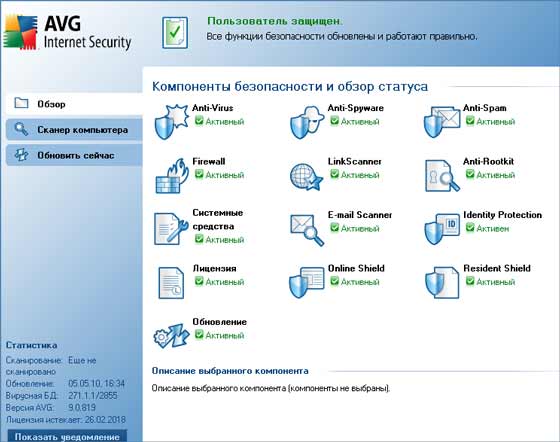Click the Описание выбранного компонента heading
The width and height of the screenshot is (560, 442).
[x=230, y=371]
